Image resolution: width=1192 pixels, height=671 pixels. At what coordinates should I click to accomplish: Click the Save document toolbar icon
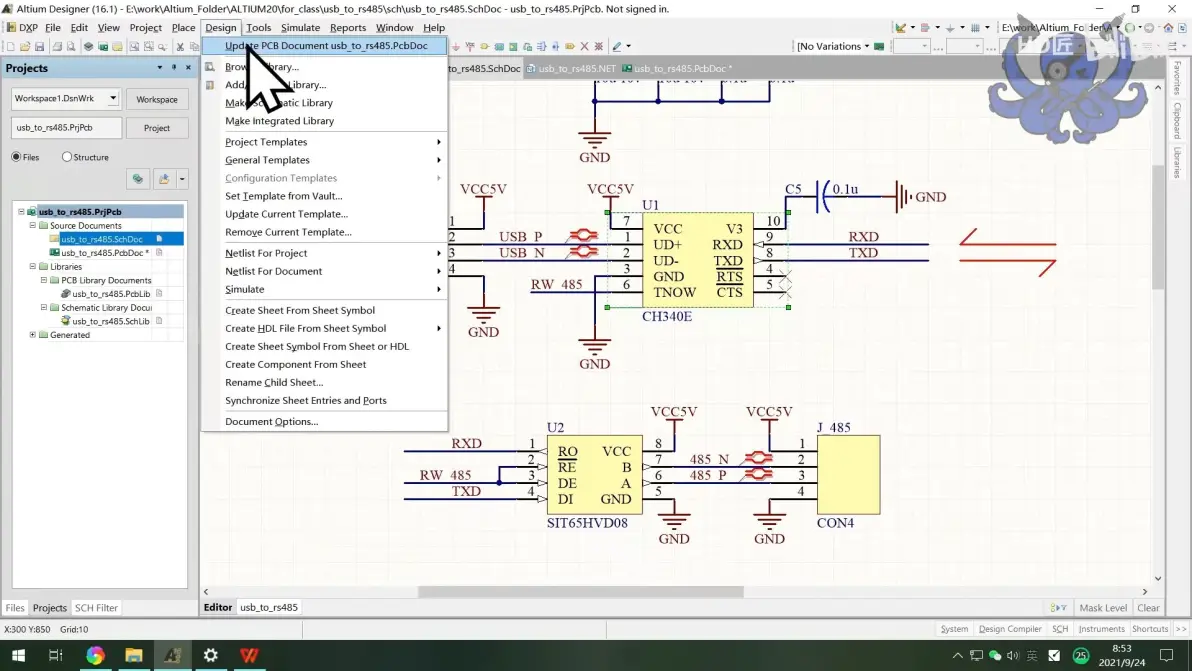[x=40, y=46]
